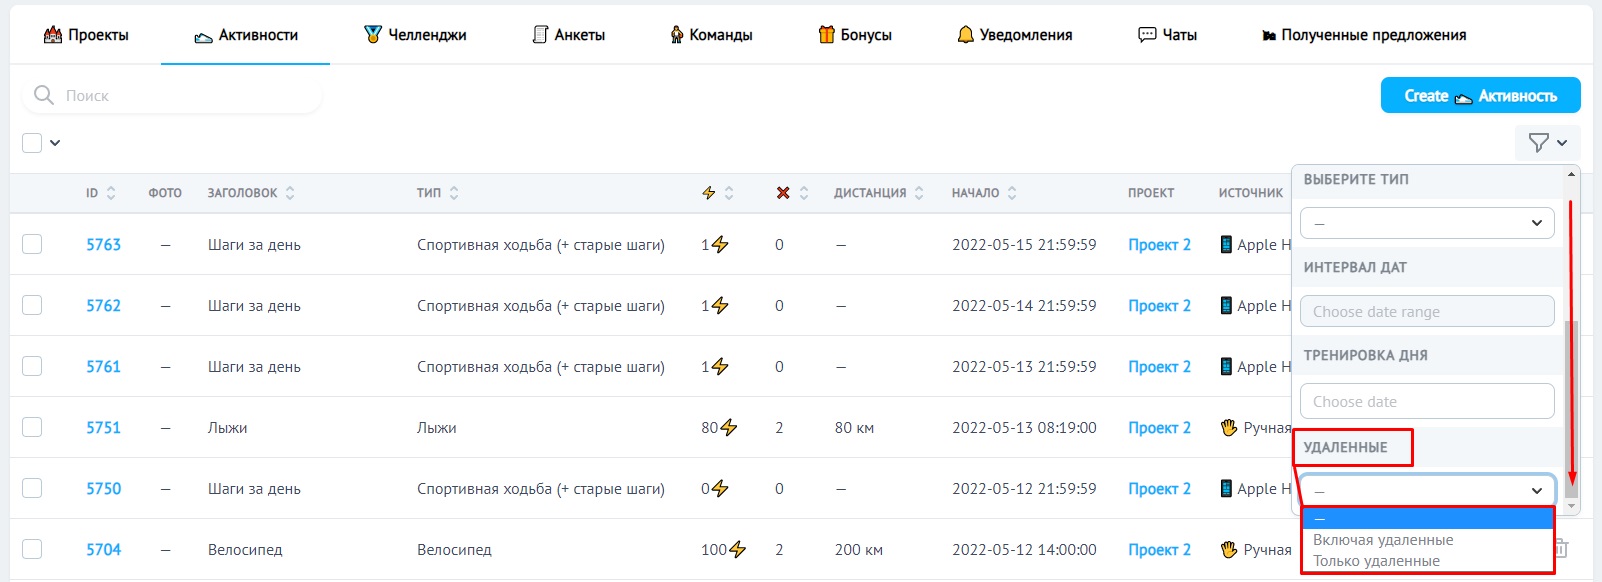This screenshot has height=582, width=1602.
Task: Open activity 5750 link
Action: [x=103, y=488]
